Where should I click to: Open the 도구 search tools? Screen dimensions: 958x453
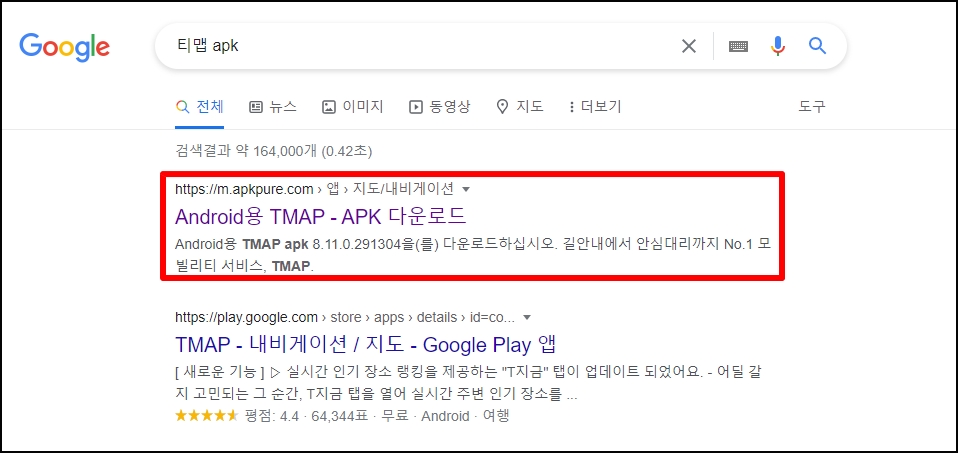pyautogui.click(x=812, y=107)
